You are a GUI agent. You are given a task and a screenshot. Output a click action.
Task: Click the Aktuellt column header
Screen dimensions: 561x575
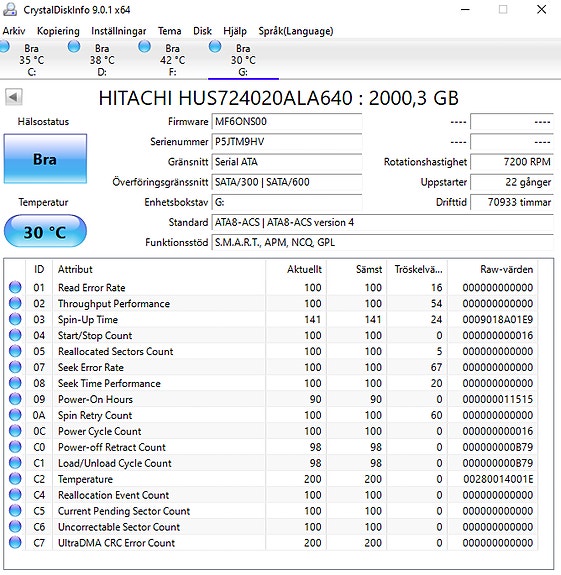point(296,270)
